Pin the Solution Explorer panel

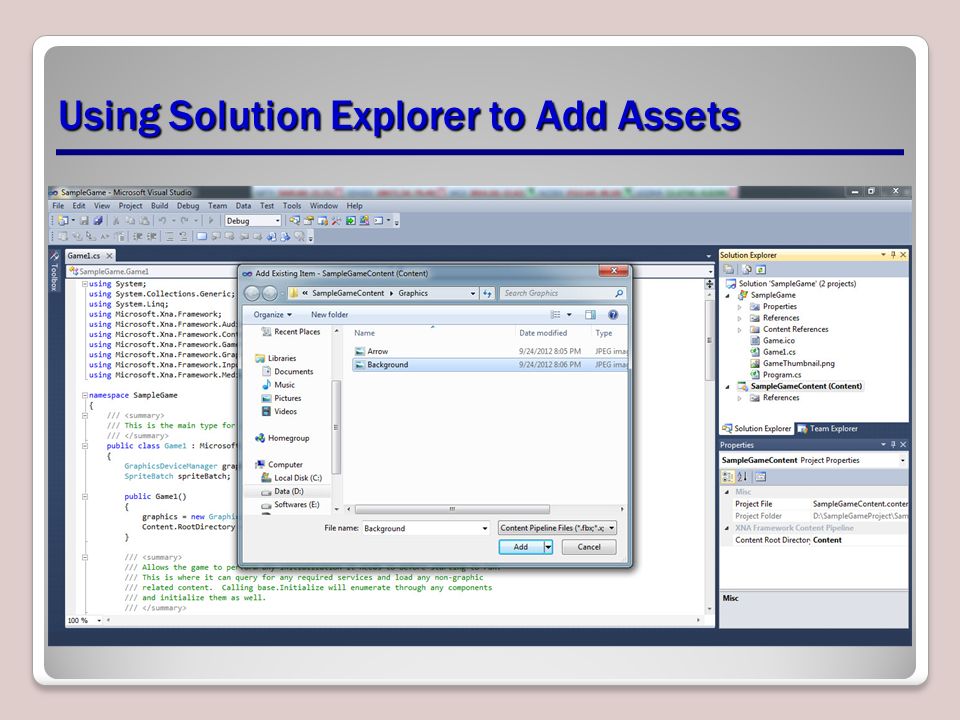(893, 255)
